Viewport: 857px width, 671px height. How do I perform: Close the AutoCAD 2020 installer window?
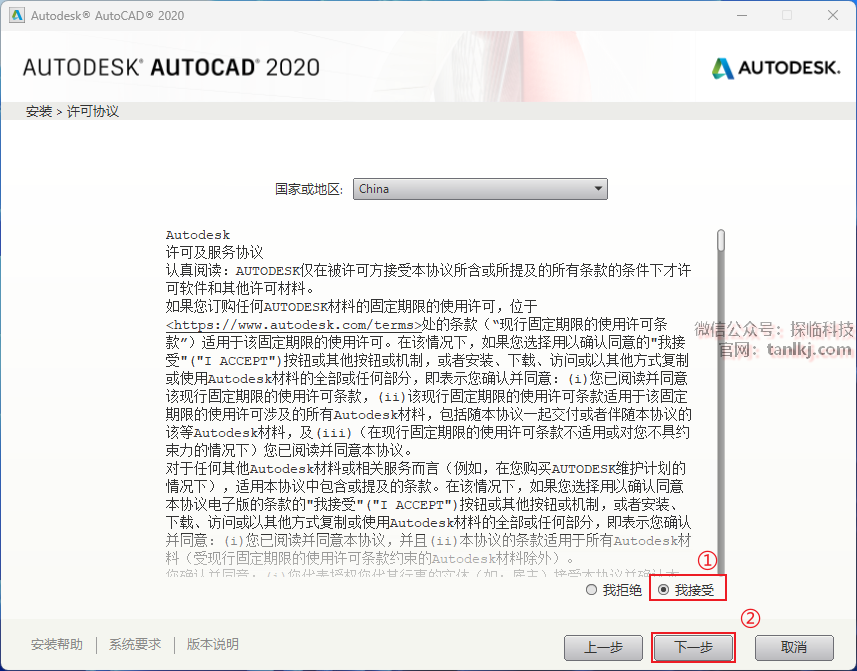(x=833, y=15)
